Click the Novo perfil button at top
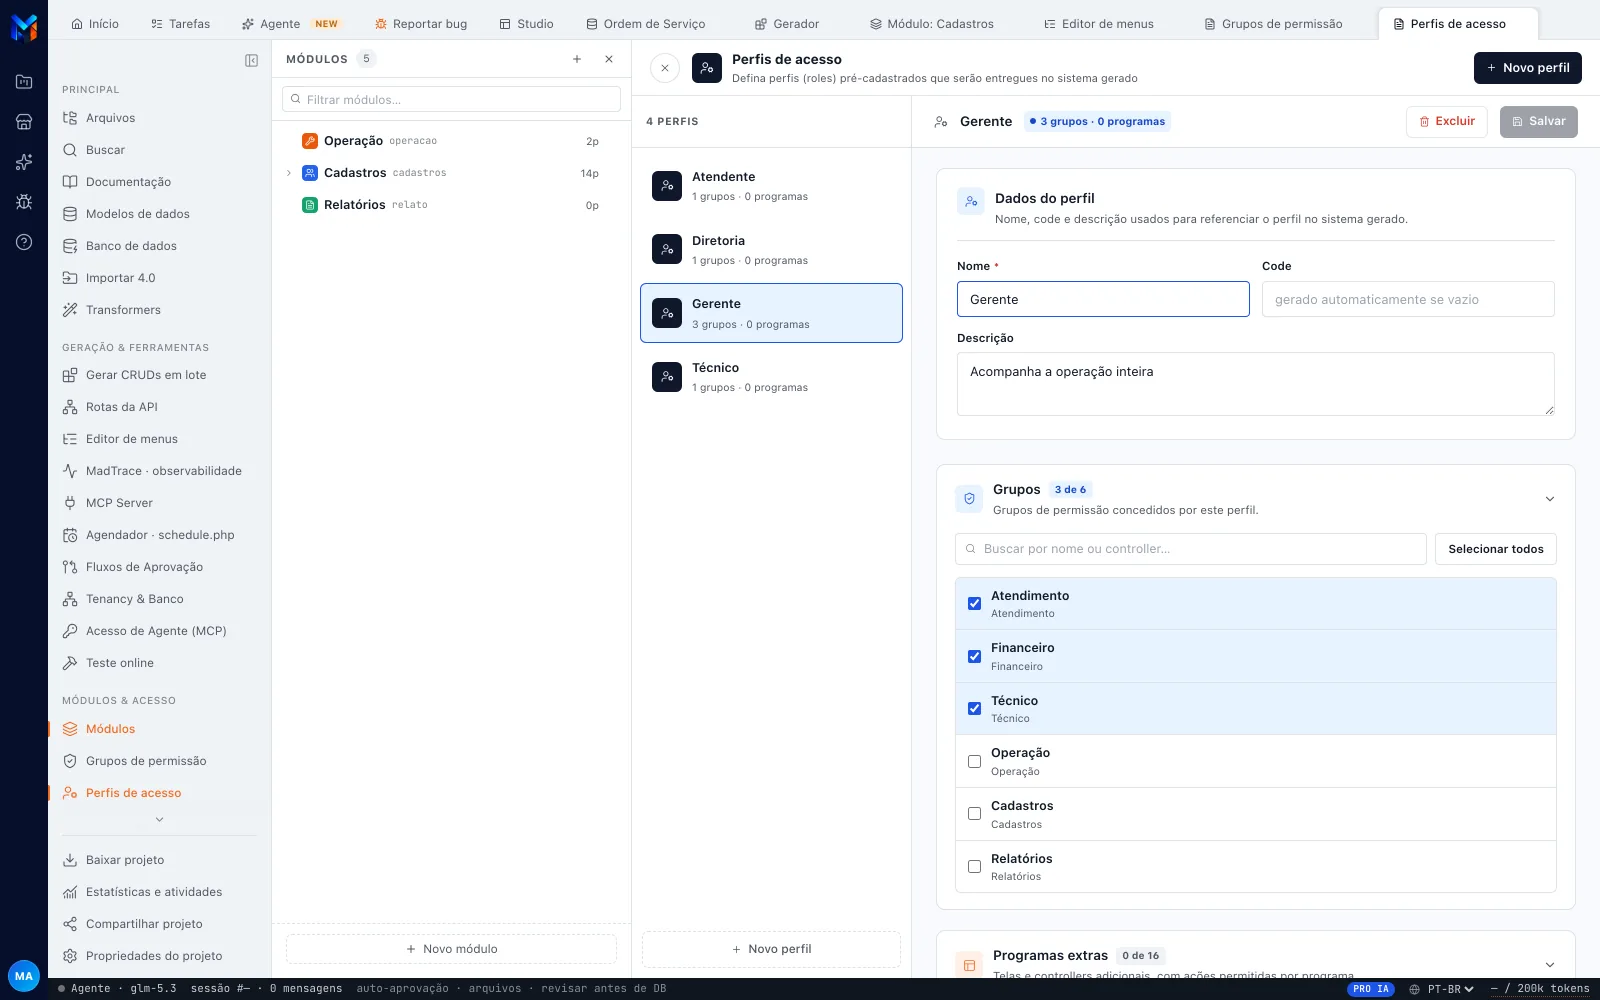The width and height of the screenshot is (1600, 1000). tap(1528, 68)
